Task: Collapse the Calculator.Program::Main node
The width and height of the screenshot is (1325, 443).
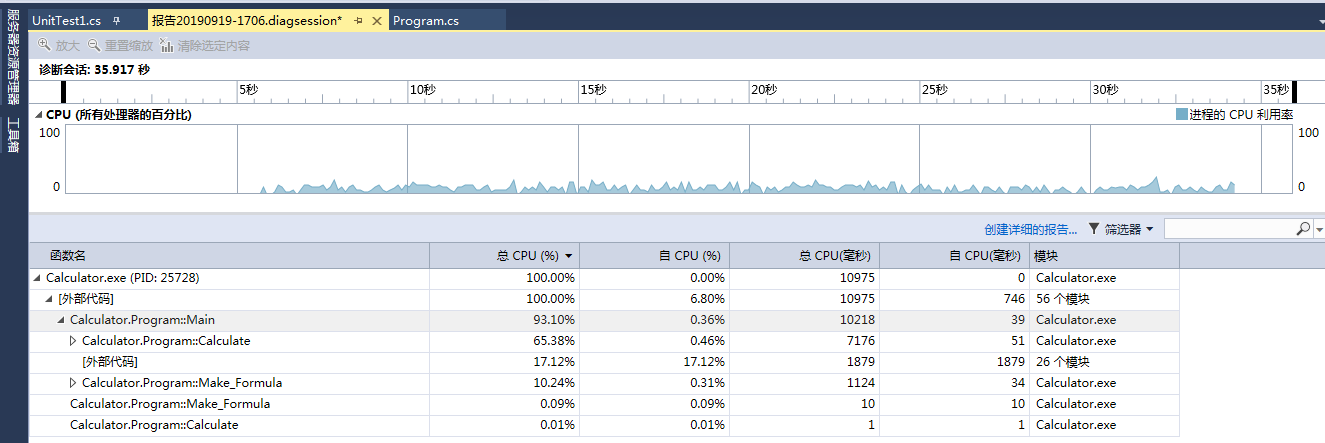Action: pyautogui.click(x=62, y=320)
